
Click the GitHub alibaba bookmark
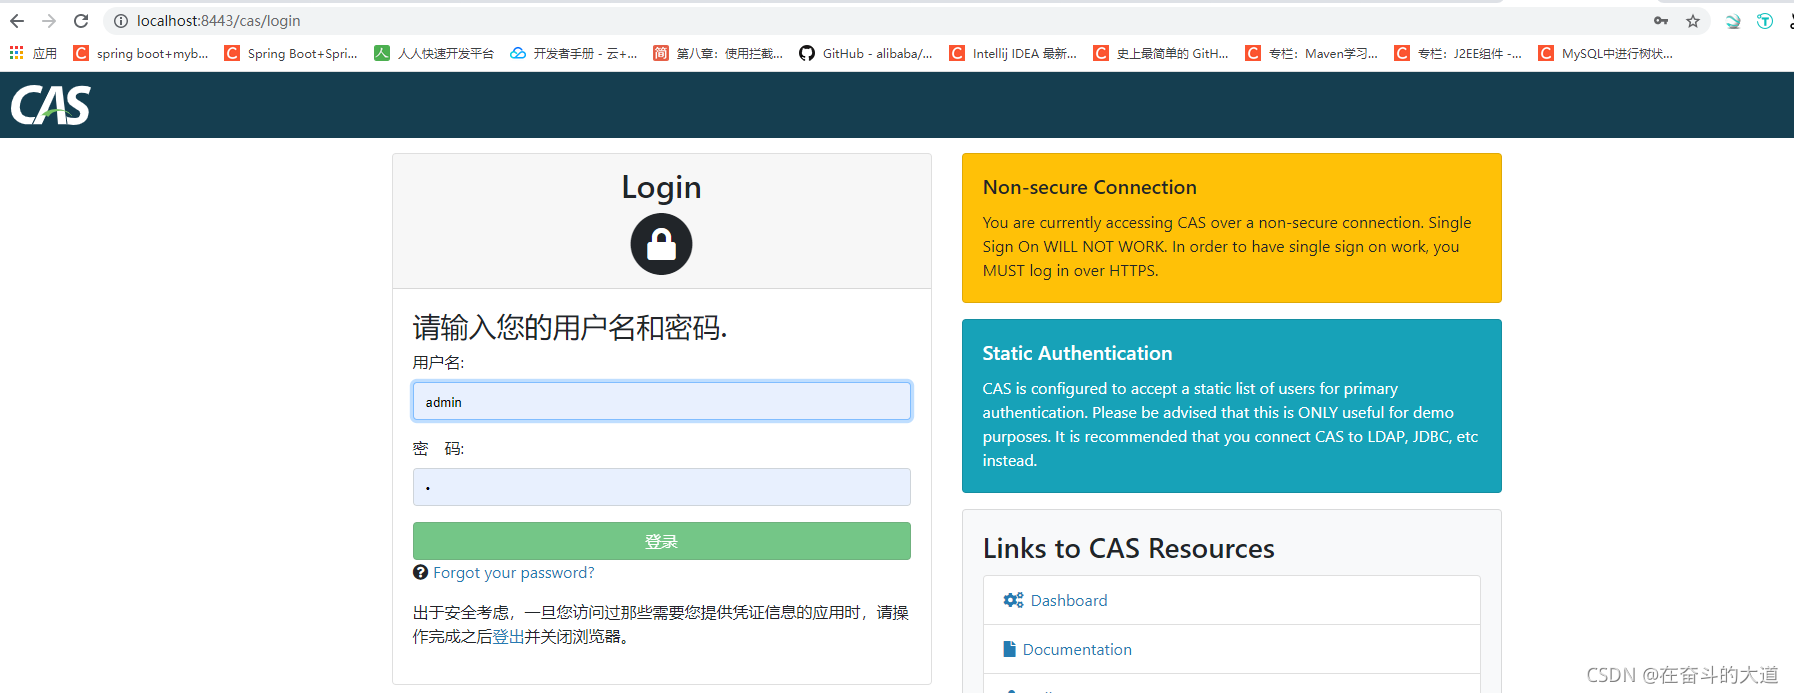[866, 53]
